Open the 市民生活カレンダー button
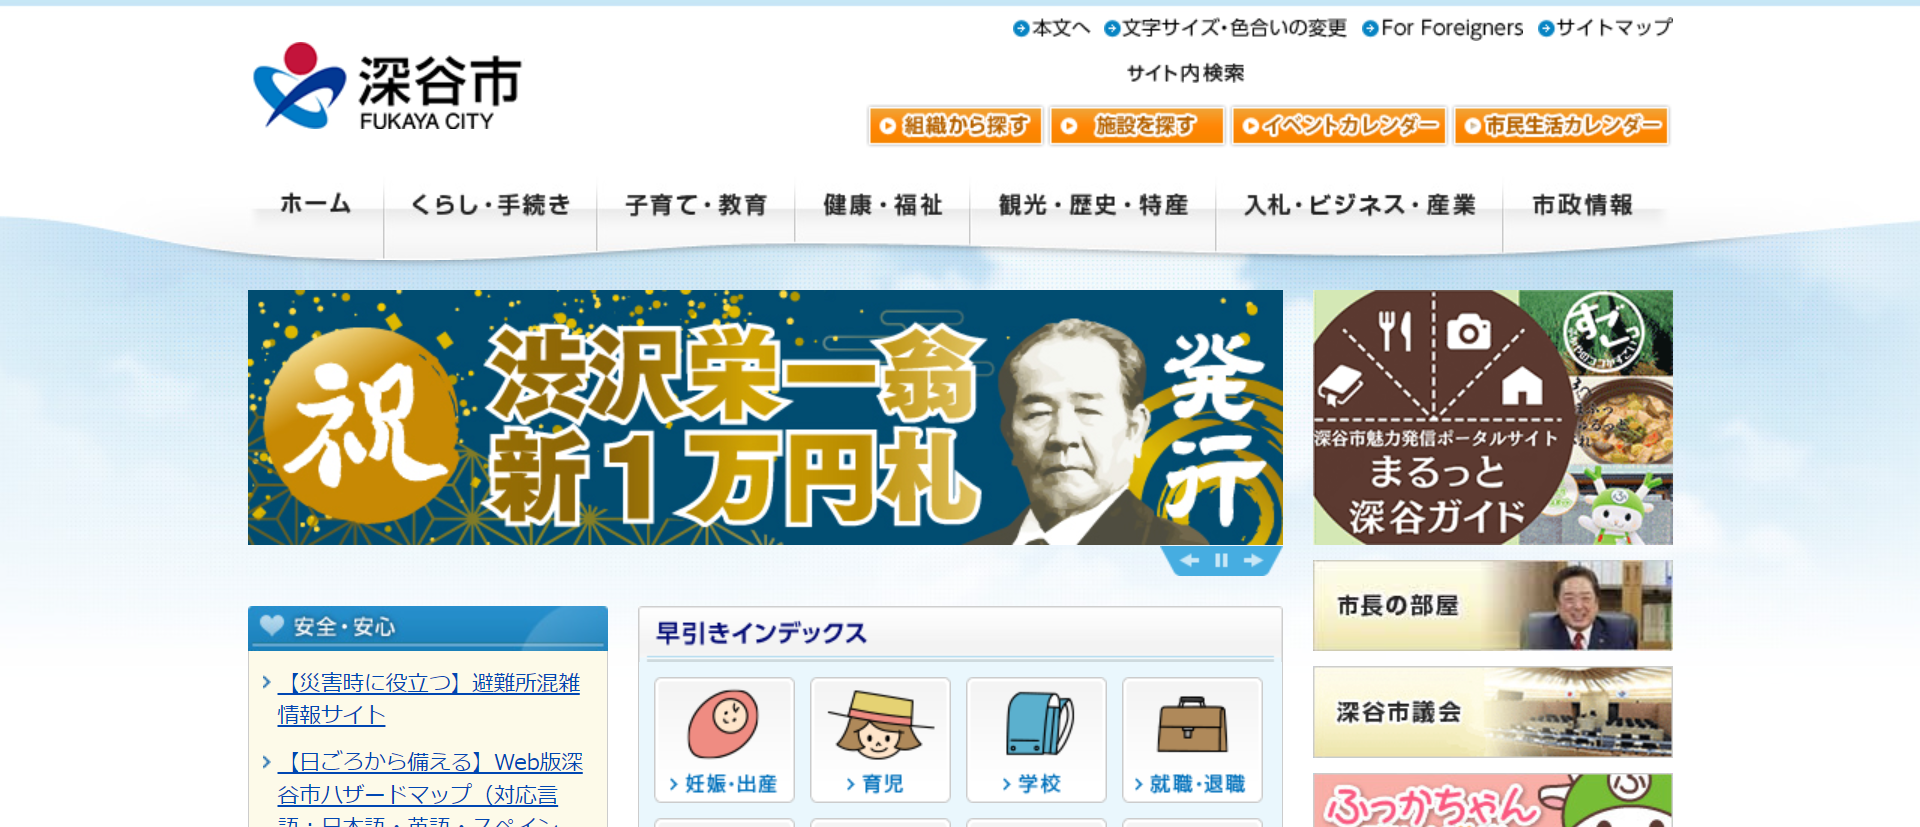 [x=1562, y=126]
